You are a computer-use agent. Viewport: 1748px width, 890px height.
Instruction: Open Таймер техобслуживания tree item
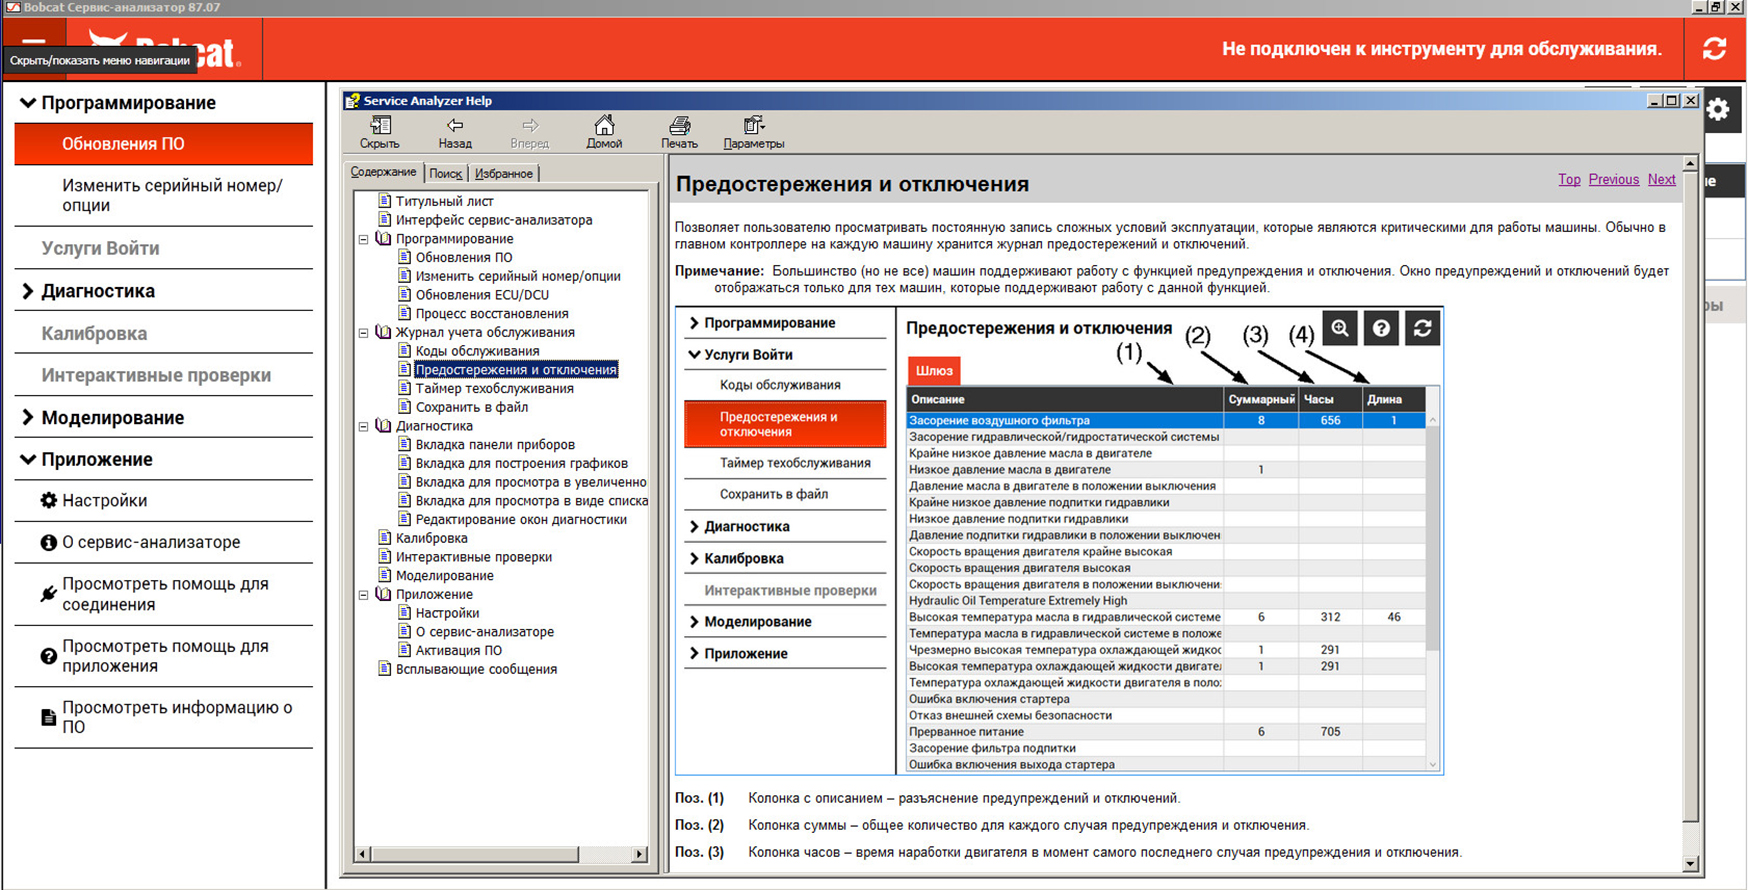494,389
